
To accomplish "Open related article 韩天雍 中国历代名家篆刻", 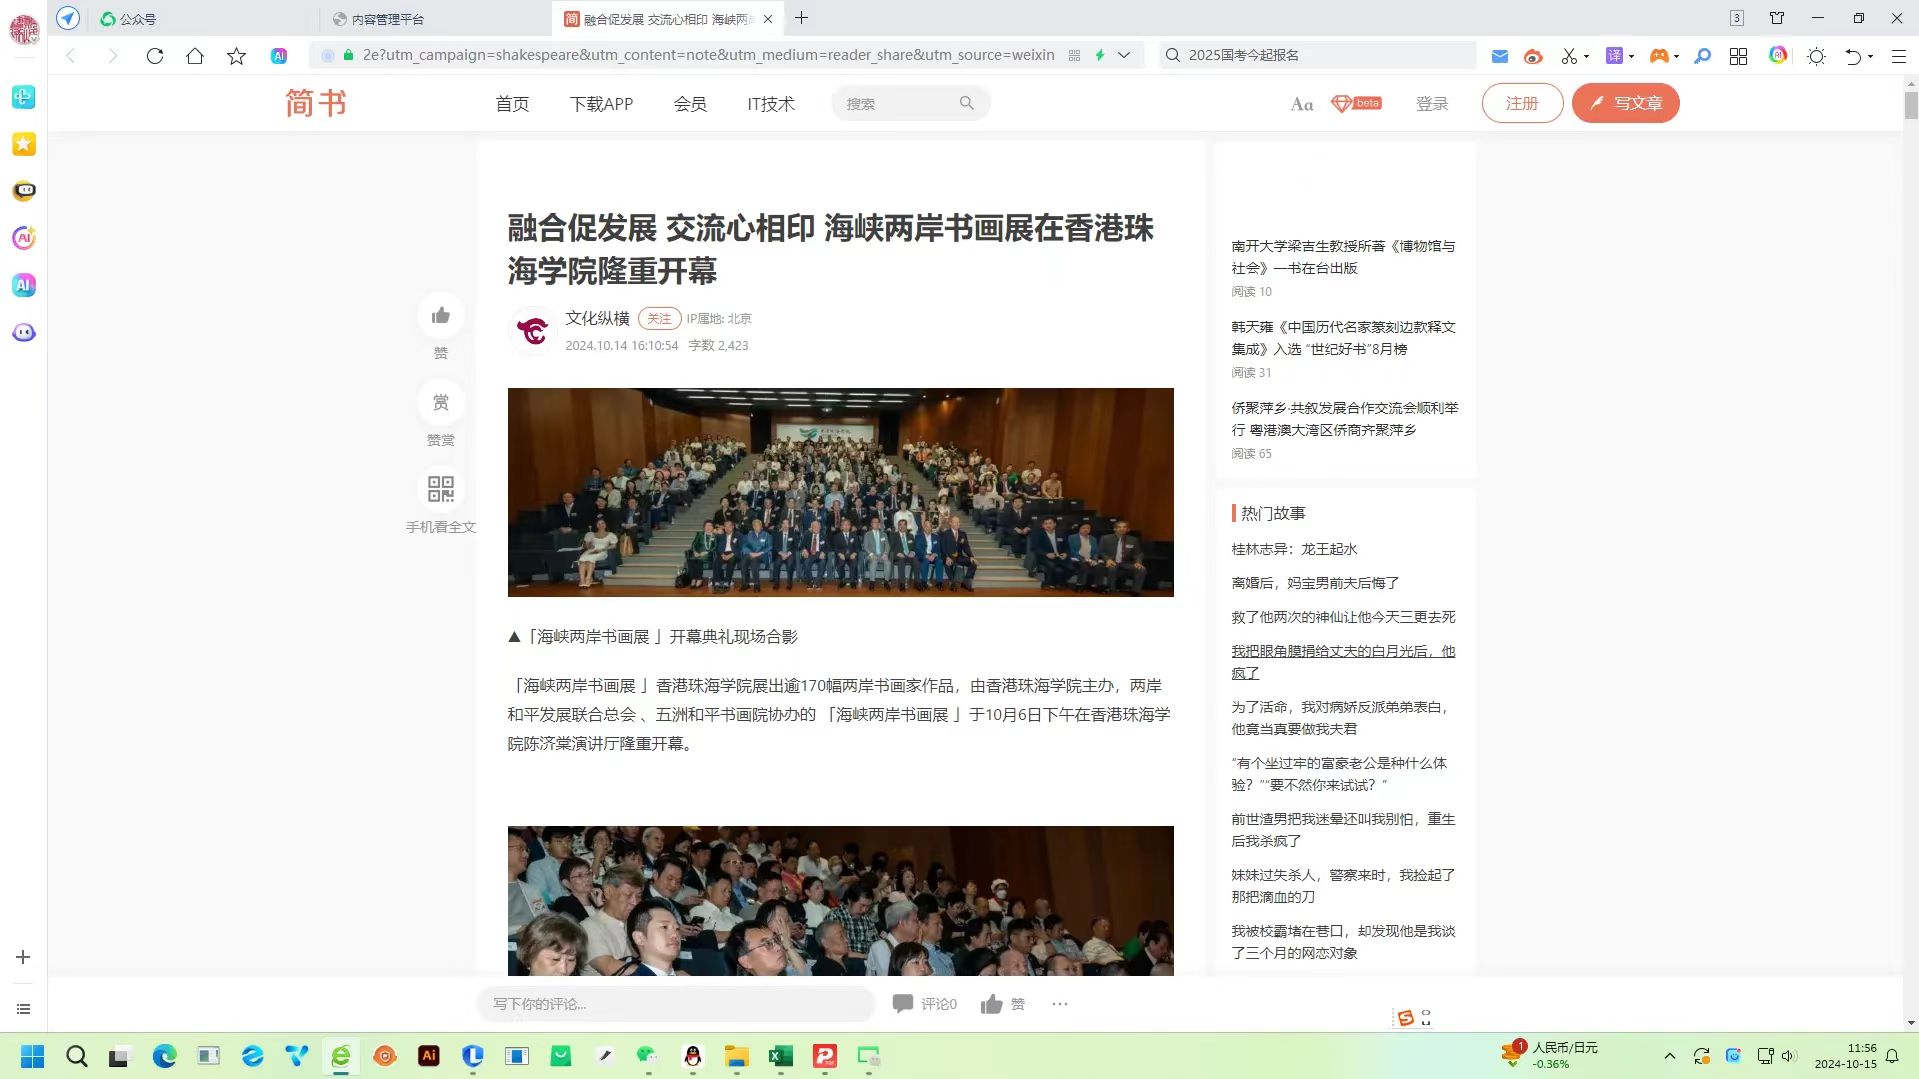I will tap(1343, 338).
